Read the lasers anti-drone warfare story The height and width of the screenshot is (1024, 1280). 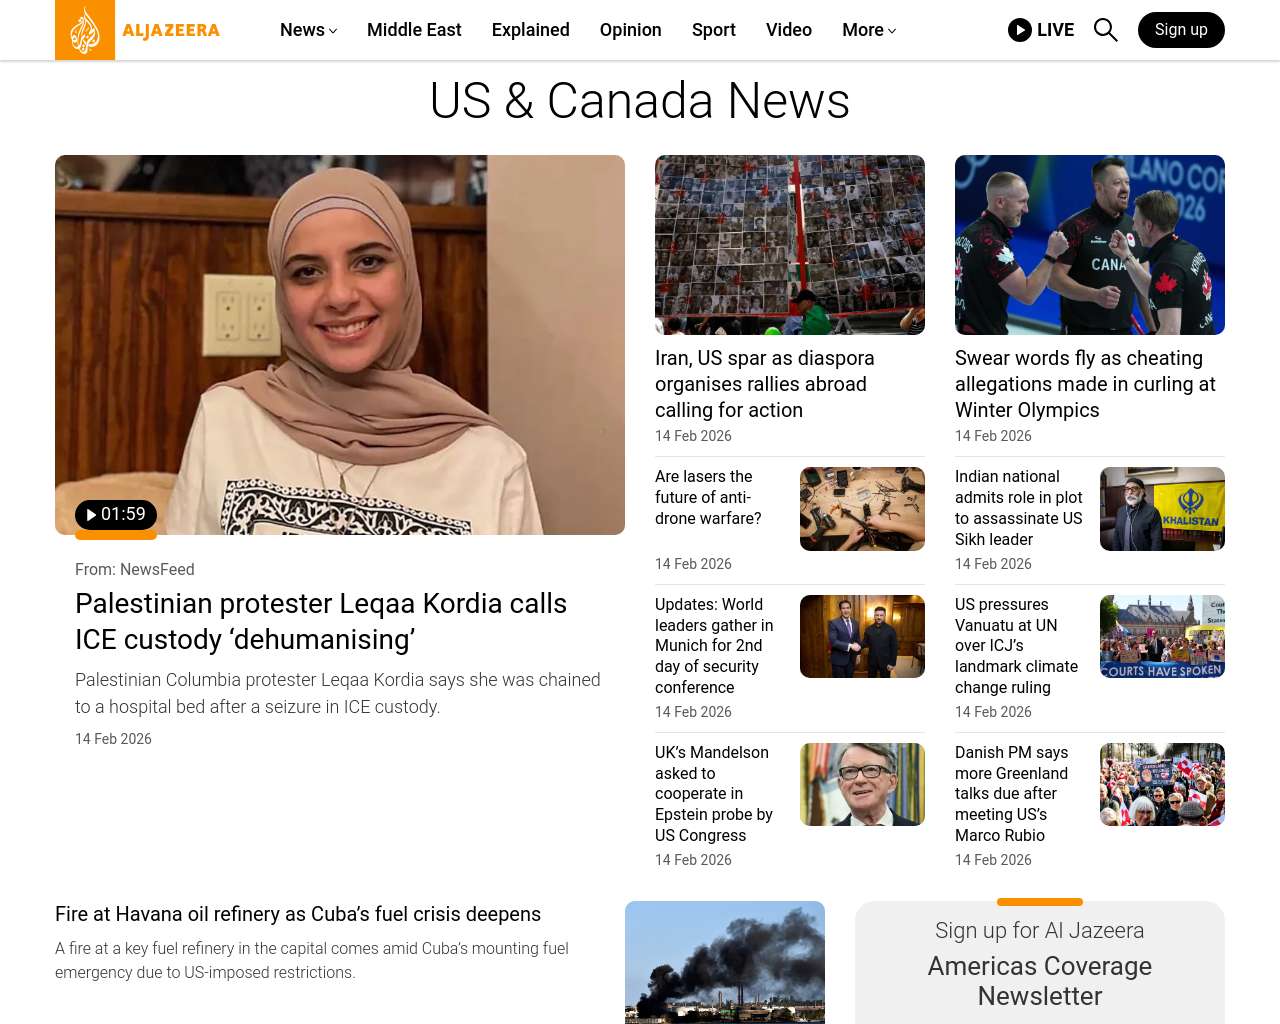click(x=708, y=497)
